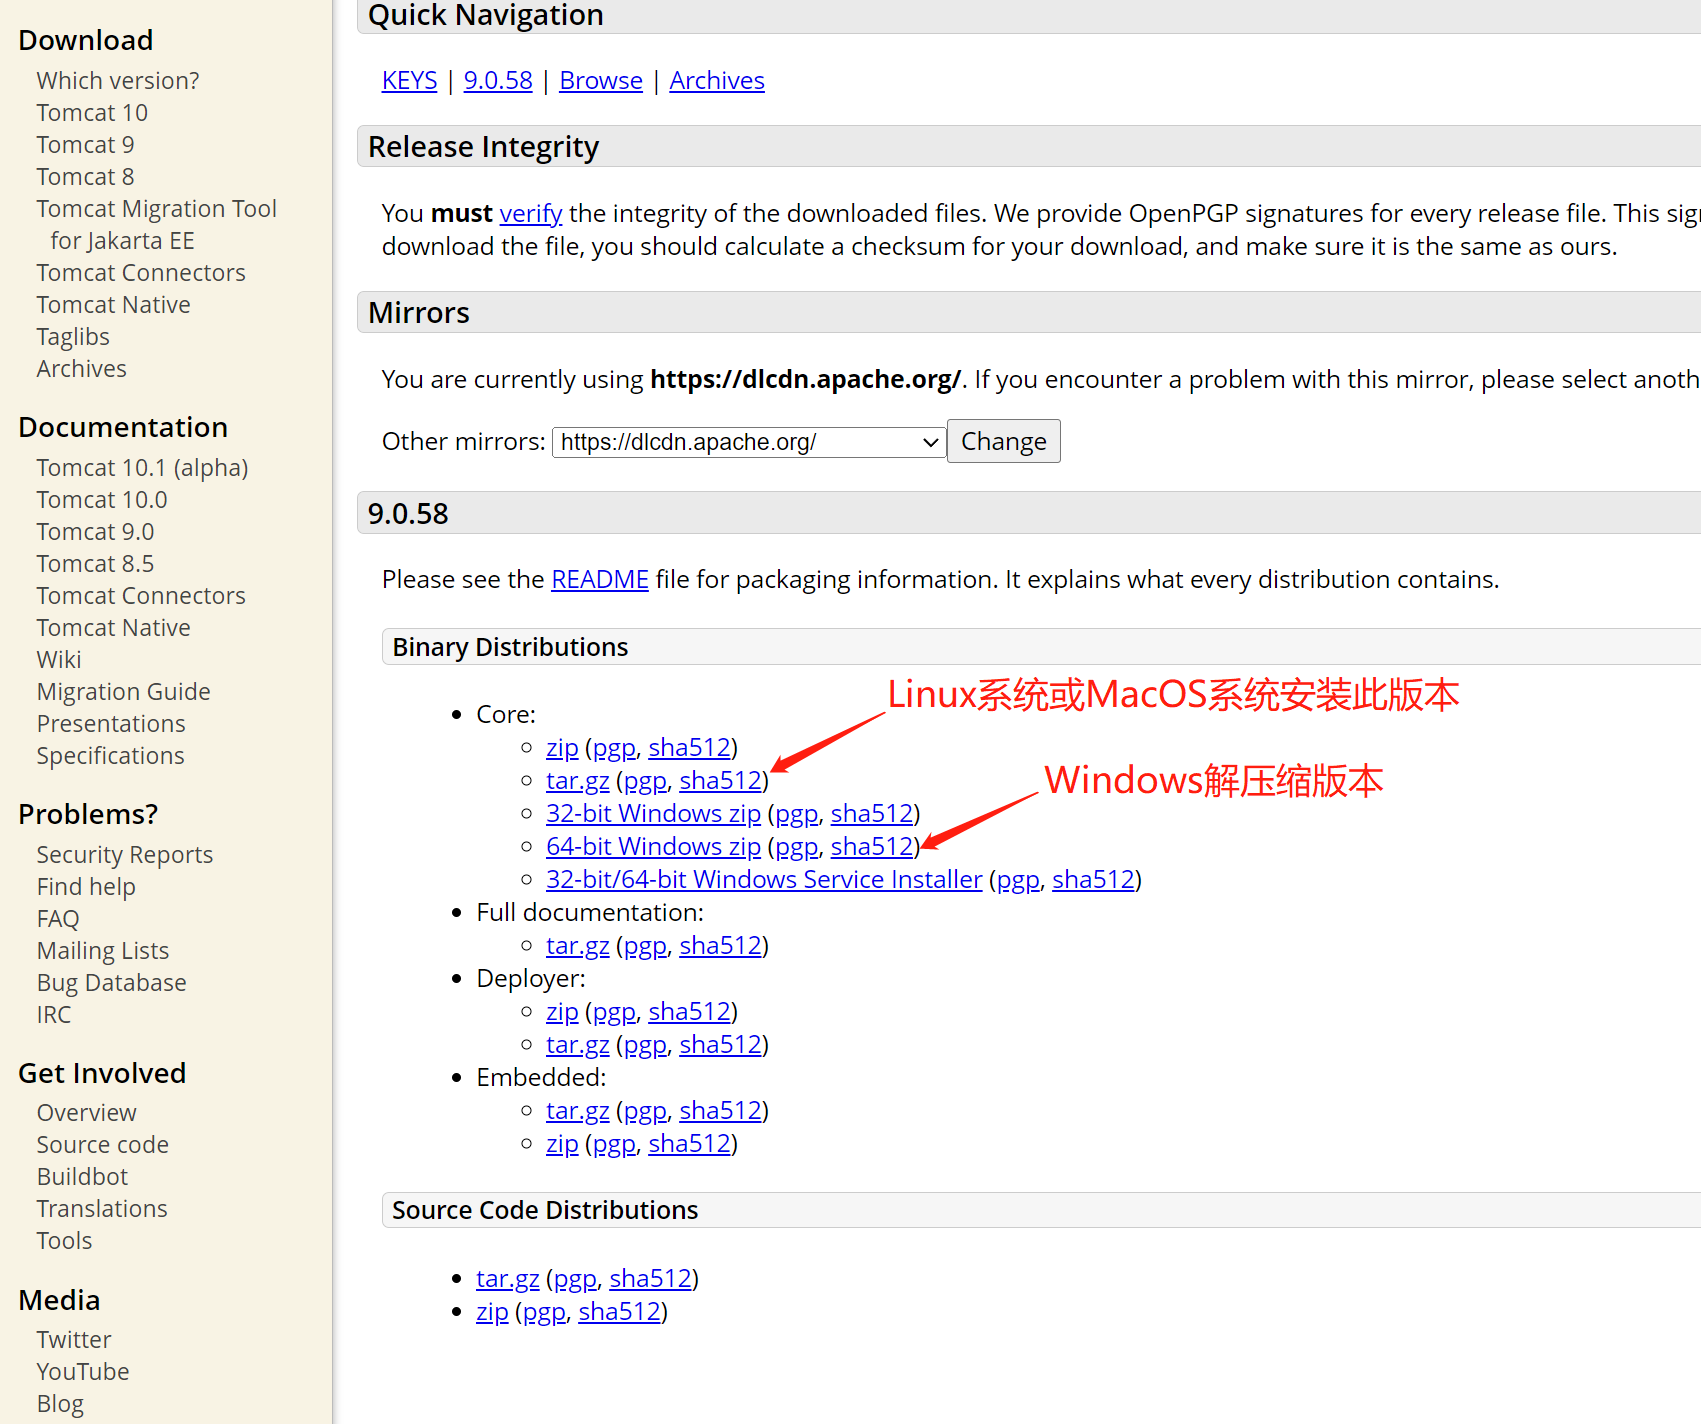The image size is (1701, 1424).
Task: Open Tomcat 10.0 documentation
Action: [102, 500]
